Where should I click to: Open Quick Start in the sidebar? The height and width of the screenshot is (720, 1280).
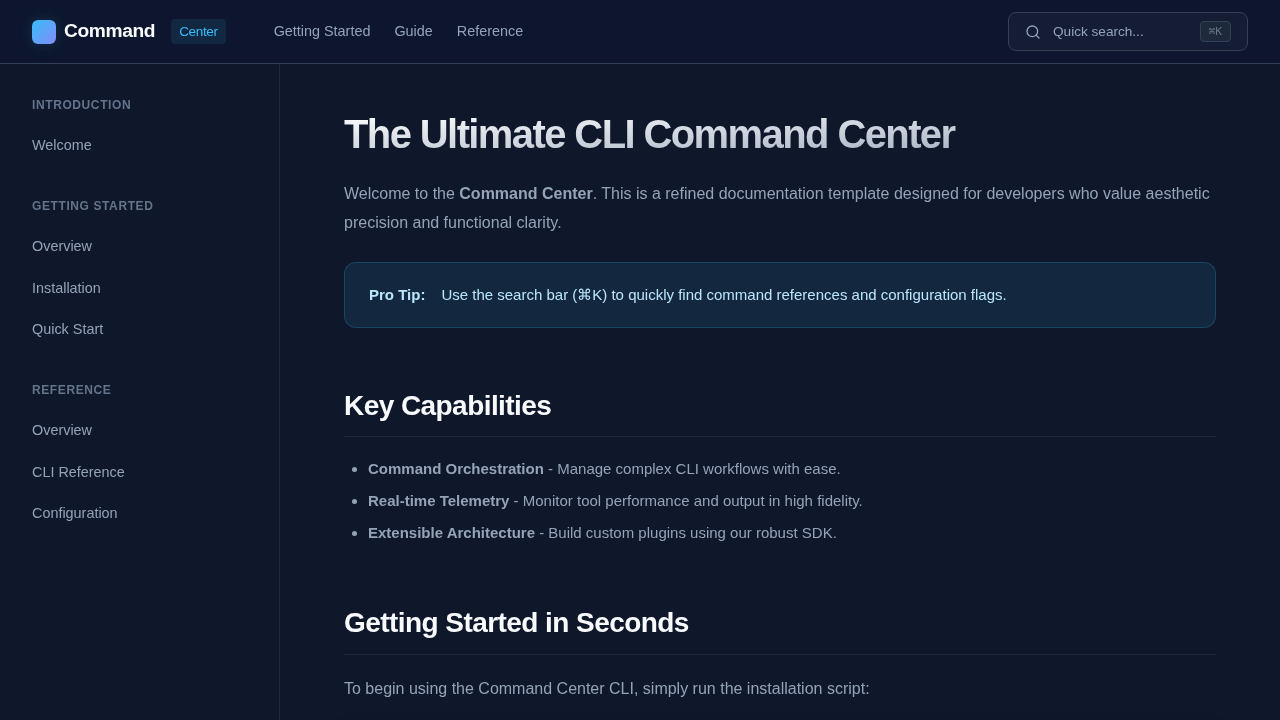pyautogui.click(x=67, y=329)
